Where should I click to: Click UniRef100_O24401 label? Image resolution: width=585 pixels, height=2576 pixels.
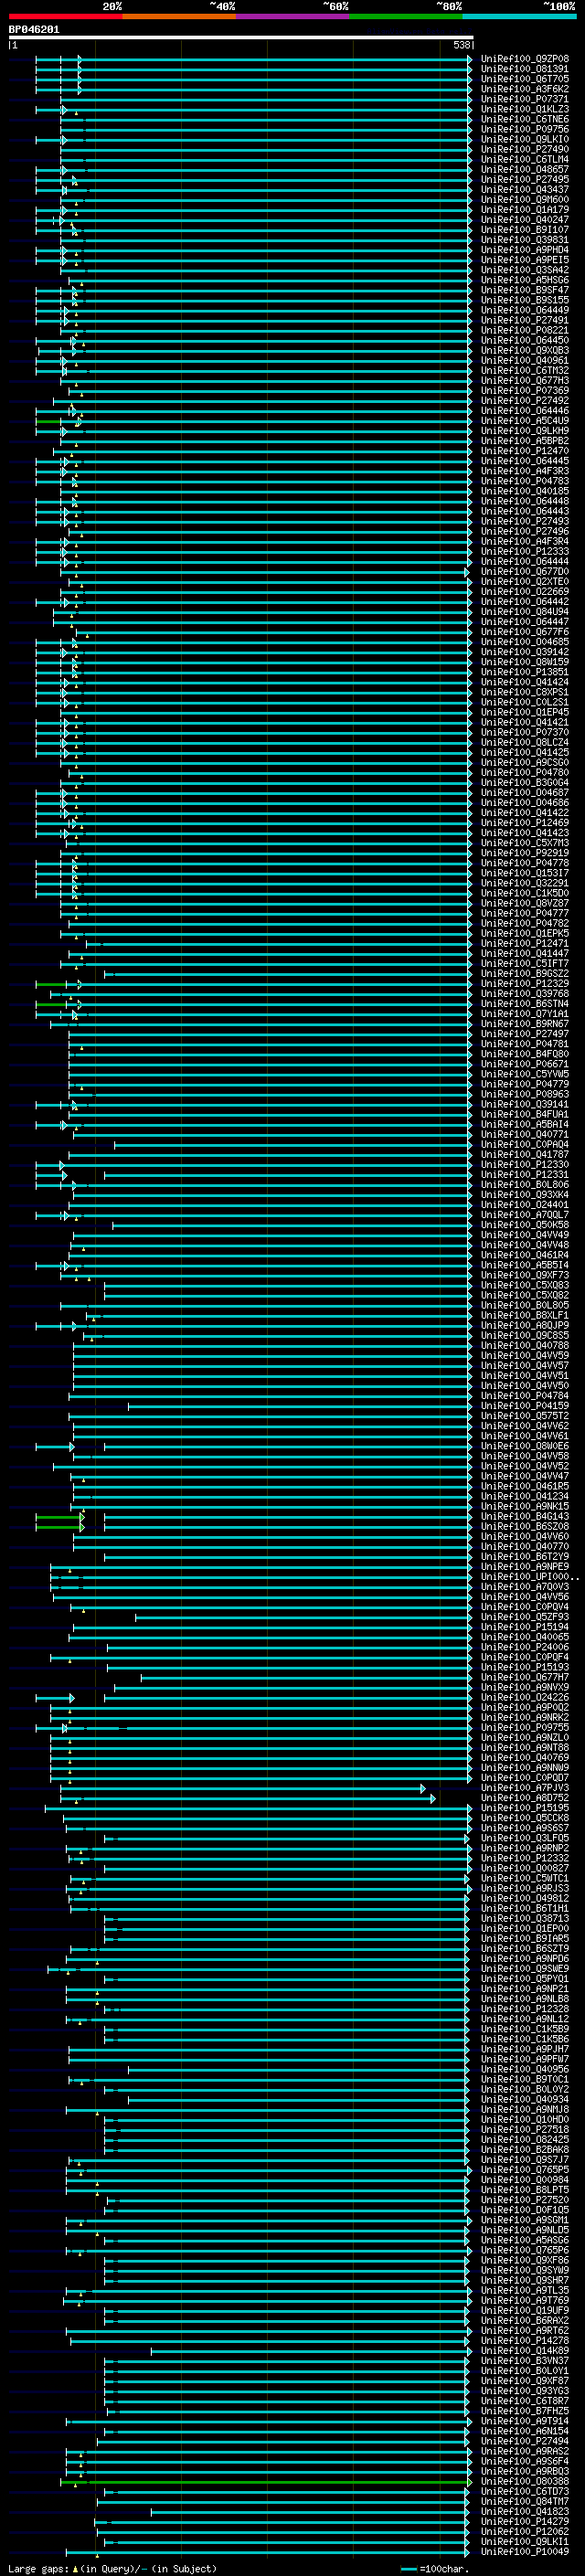coord(524,1205)
